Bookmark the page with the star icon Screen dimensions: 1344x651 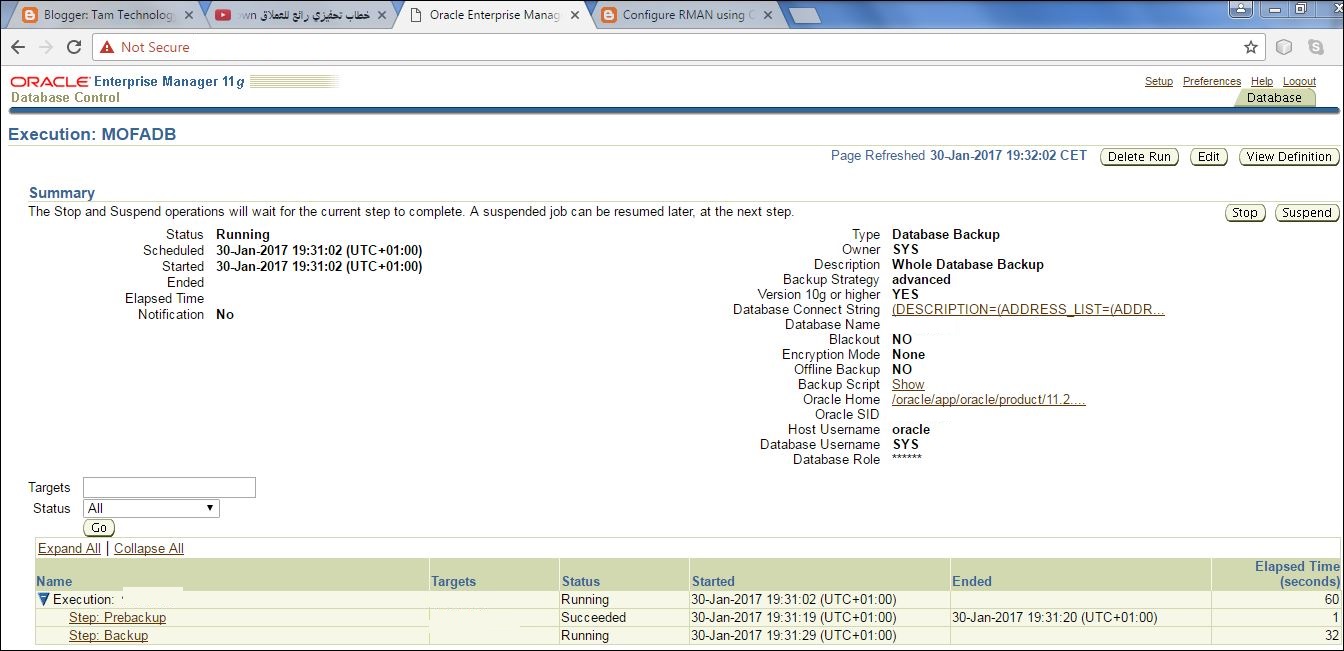click(x=1250, y=47)
